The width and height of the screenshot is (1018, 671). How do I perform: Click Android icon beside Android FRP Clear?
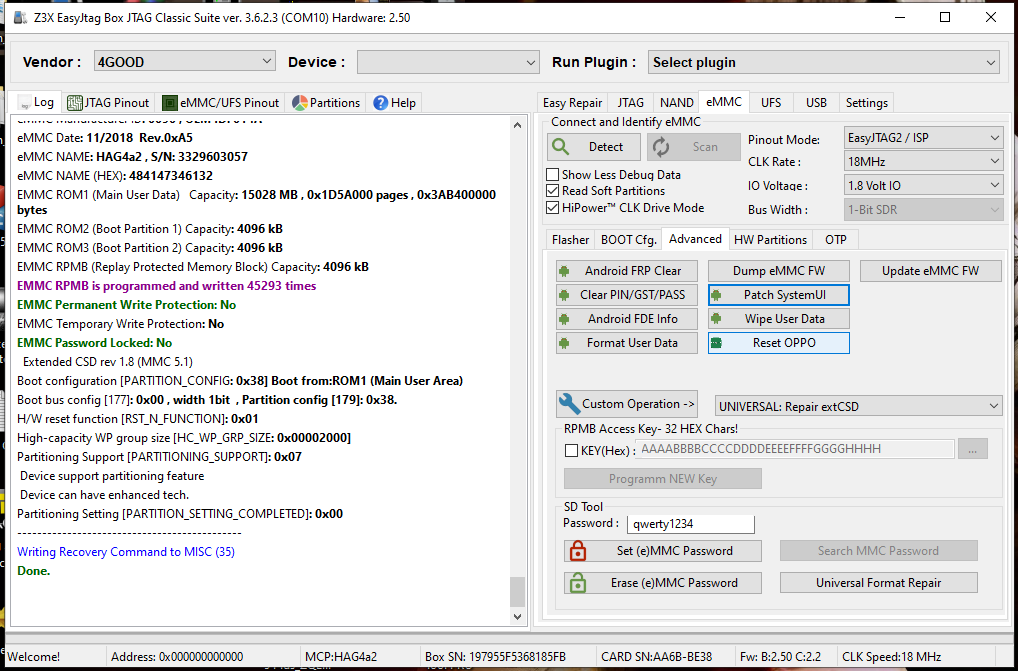coord(564,271)
